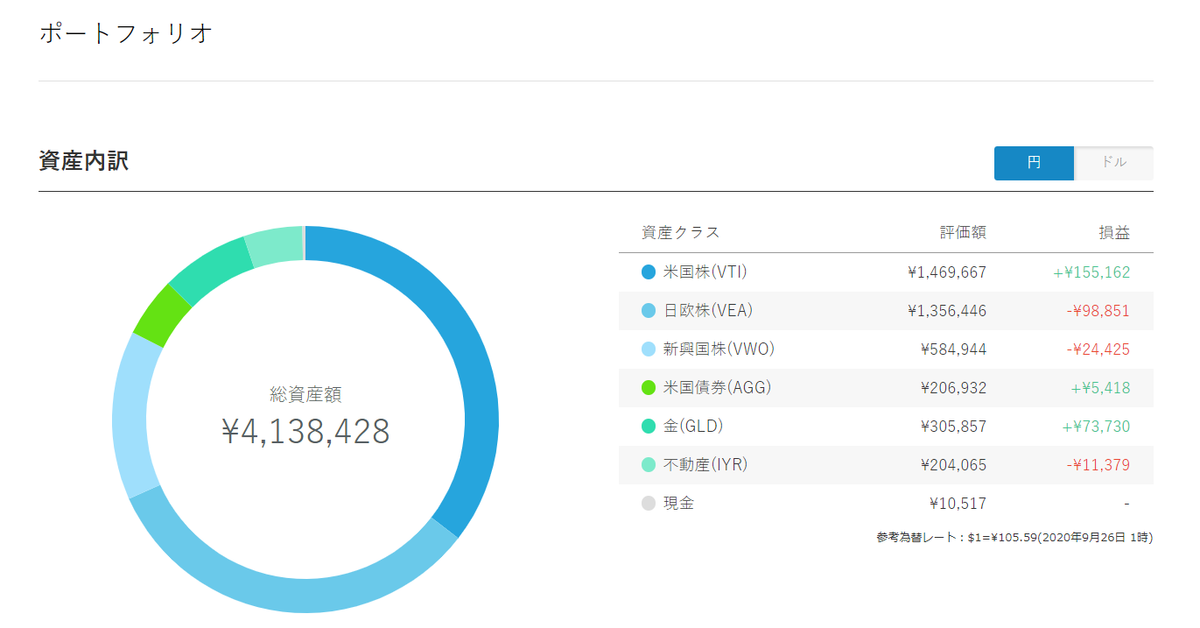Select the value ¥204,065
The height and width of the screenshot is (628, 1200).
[953, 465]
